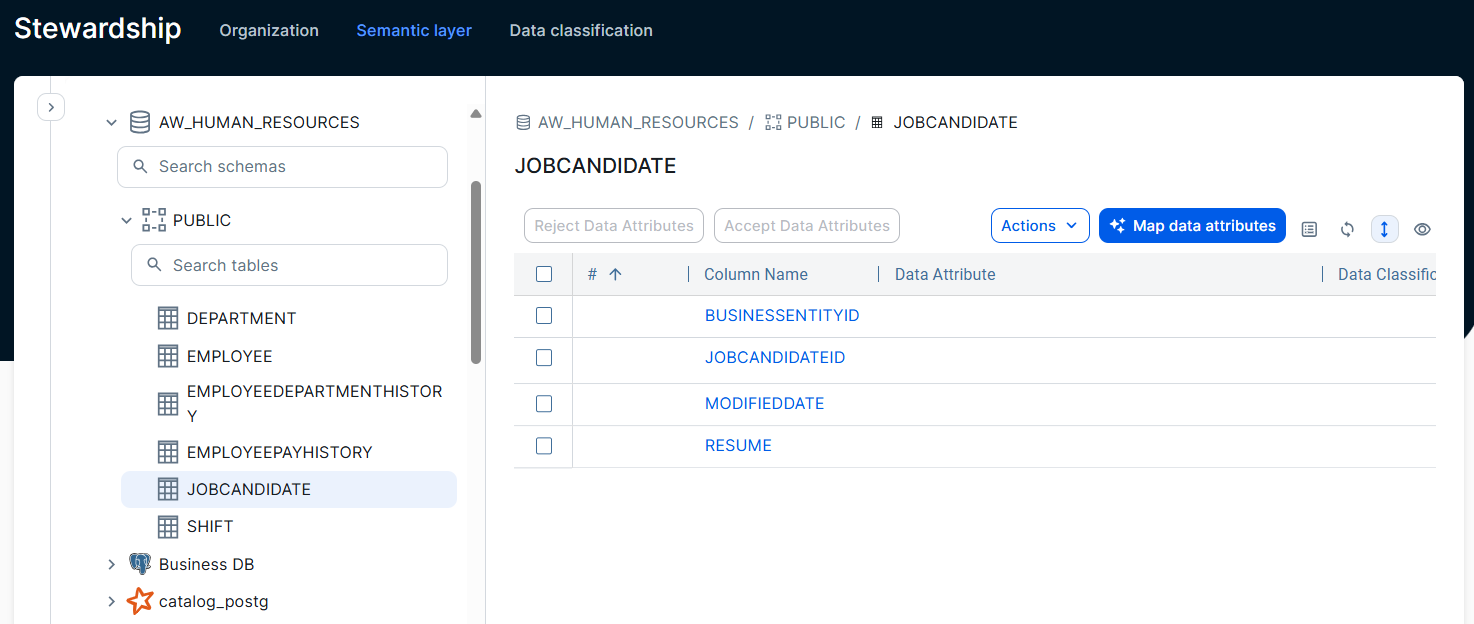The height and width of the screenshot is (624, 1474).
Task: Check the SELECT ALL checkbox in the table header
Action: (x=543, y=273)
